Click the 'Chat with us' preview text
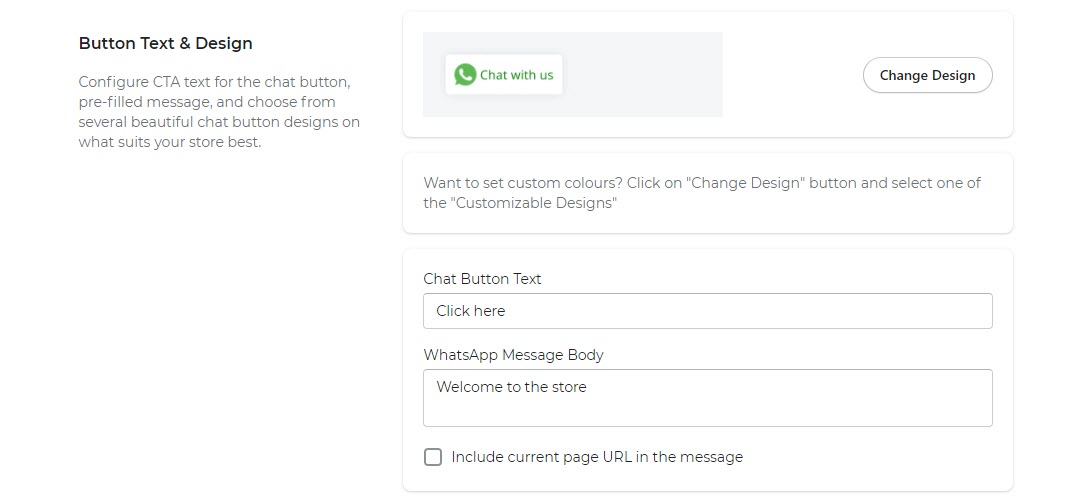 (516, 75)
